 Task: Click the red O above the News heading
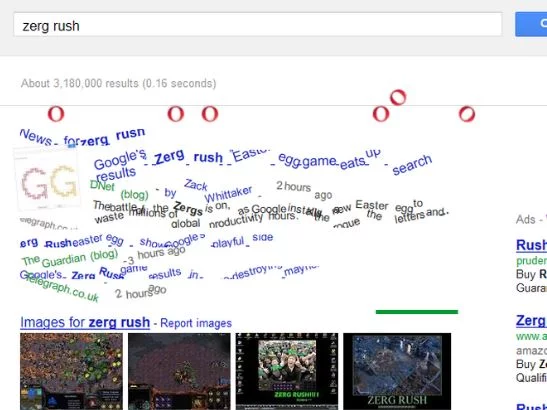pyautogui.click(x=56, y=114)
